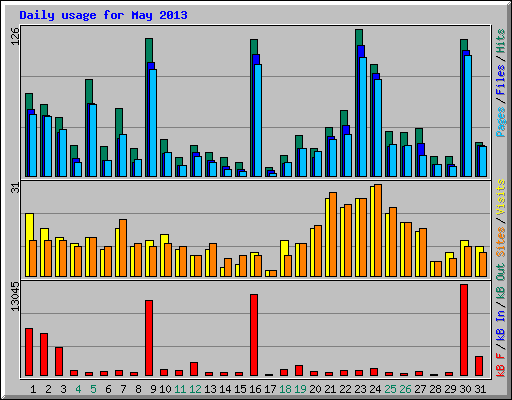Click day label "23" on the axis
Screen dimensions: 512x400
tap(360, 389)
